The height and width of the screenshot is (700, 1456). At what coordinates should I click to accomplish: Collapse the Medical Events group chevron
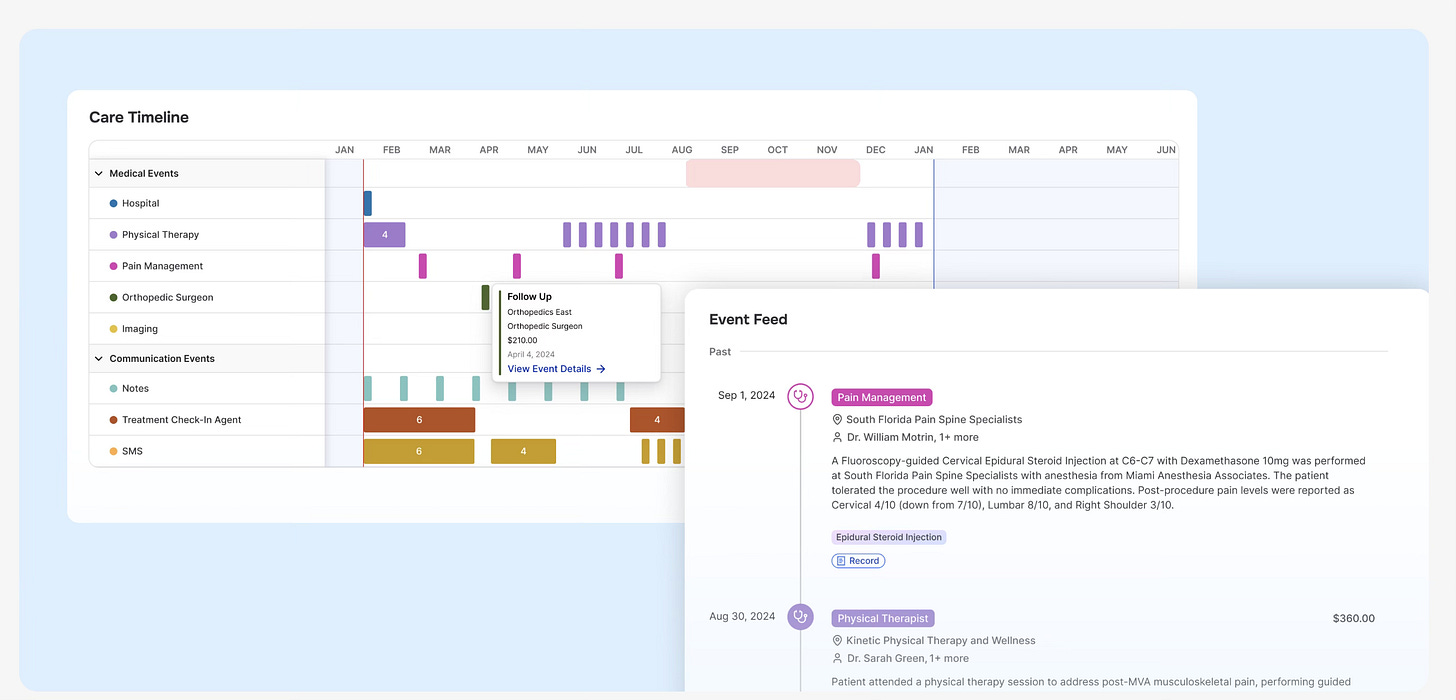tap(98, 173)
